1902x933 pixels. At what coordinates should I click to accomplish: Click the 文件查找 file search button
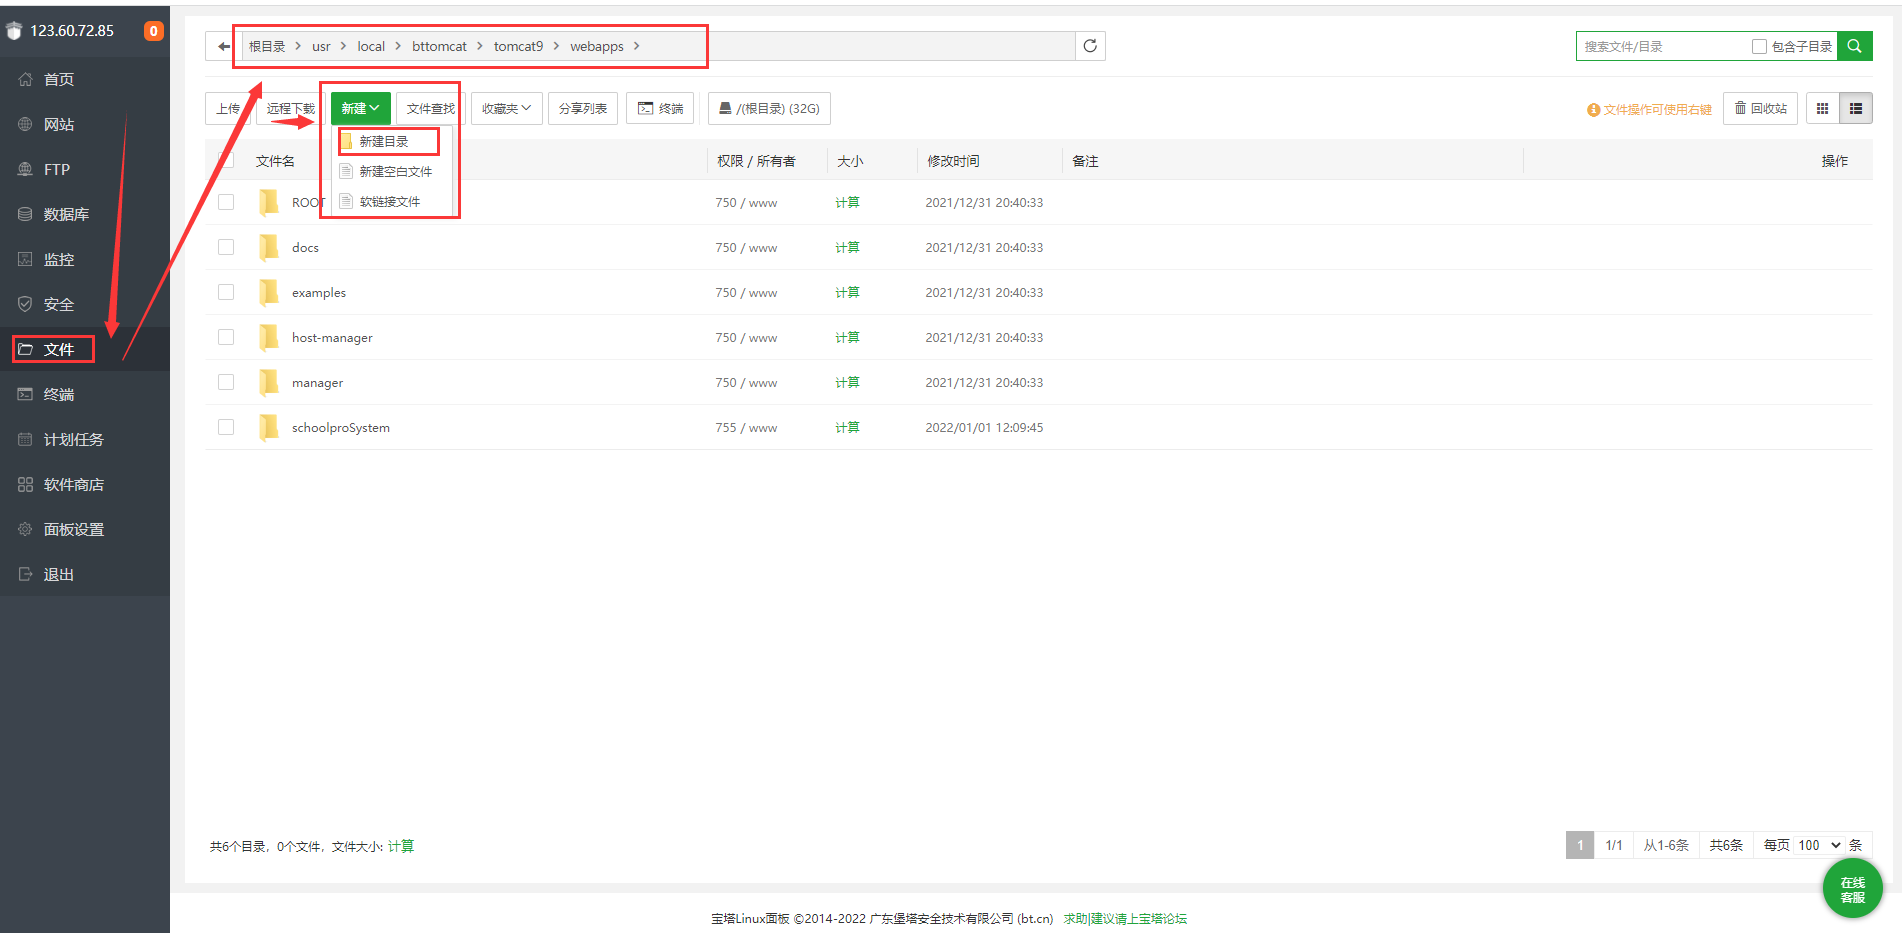click(431, 108)
